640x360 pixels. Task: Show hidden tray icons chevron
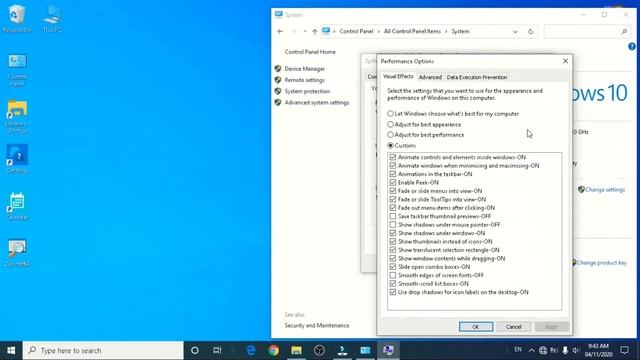pyautogui.click(x=531, y=350)
